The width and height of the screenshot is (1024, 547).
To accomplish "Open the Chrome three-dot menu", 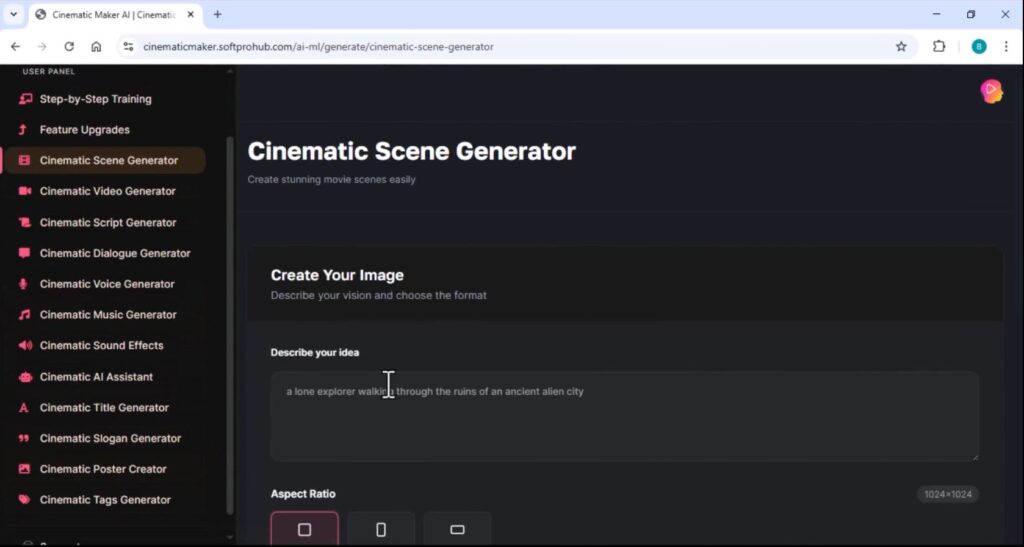I will click(1005, 46).
